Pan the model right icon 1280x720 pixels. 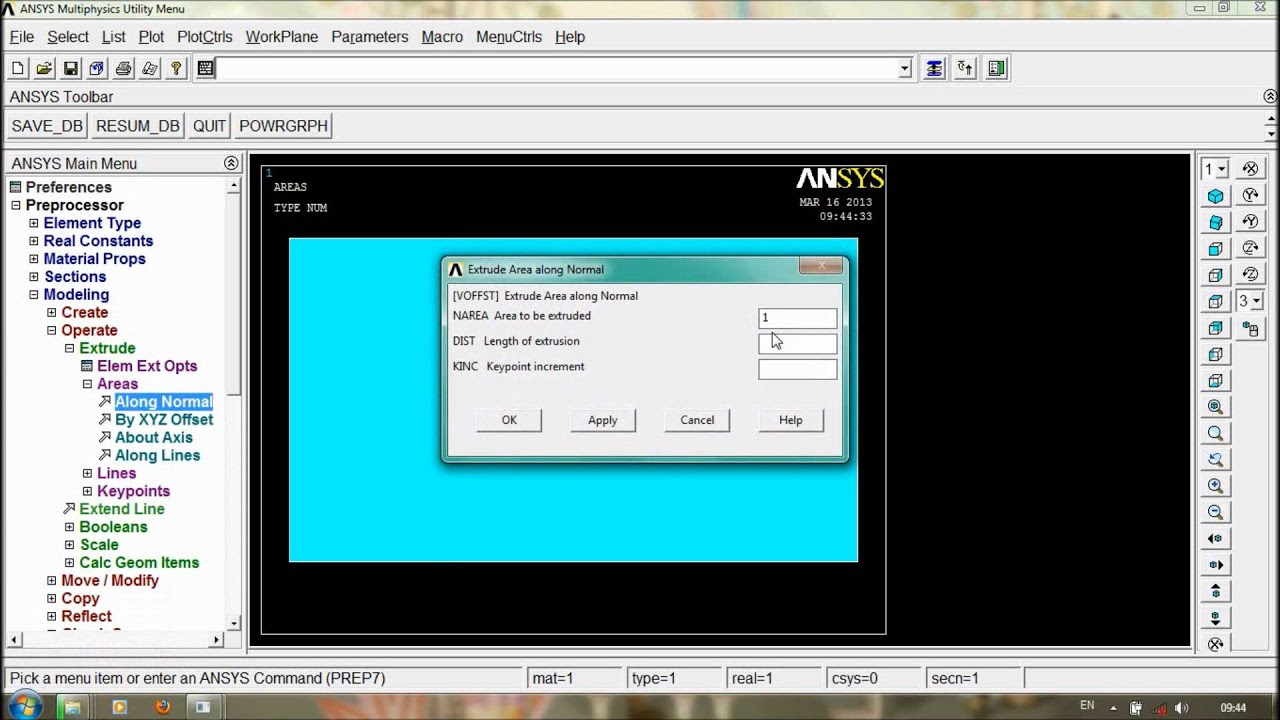(1215, 565)
